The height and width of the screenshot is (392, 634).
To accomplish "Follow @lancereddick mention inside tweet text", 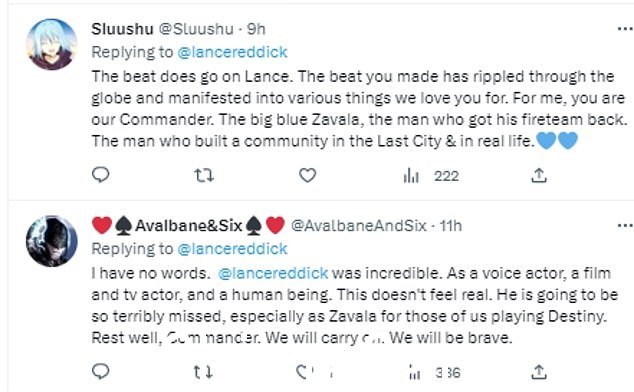I will point(273,273).
